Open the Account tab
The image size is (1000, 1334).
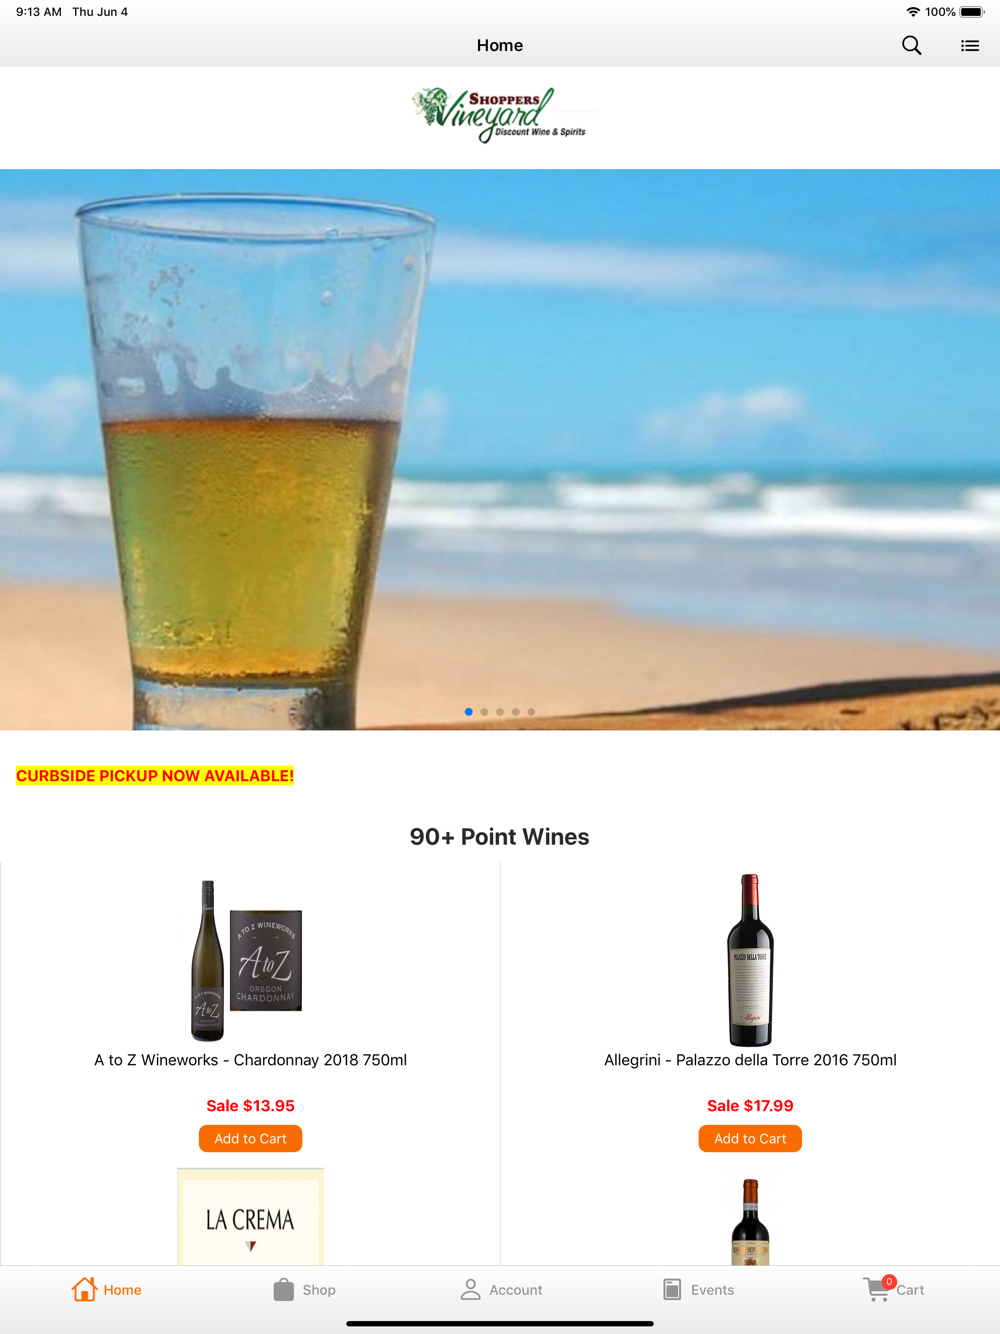tap(501, 1290)
